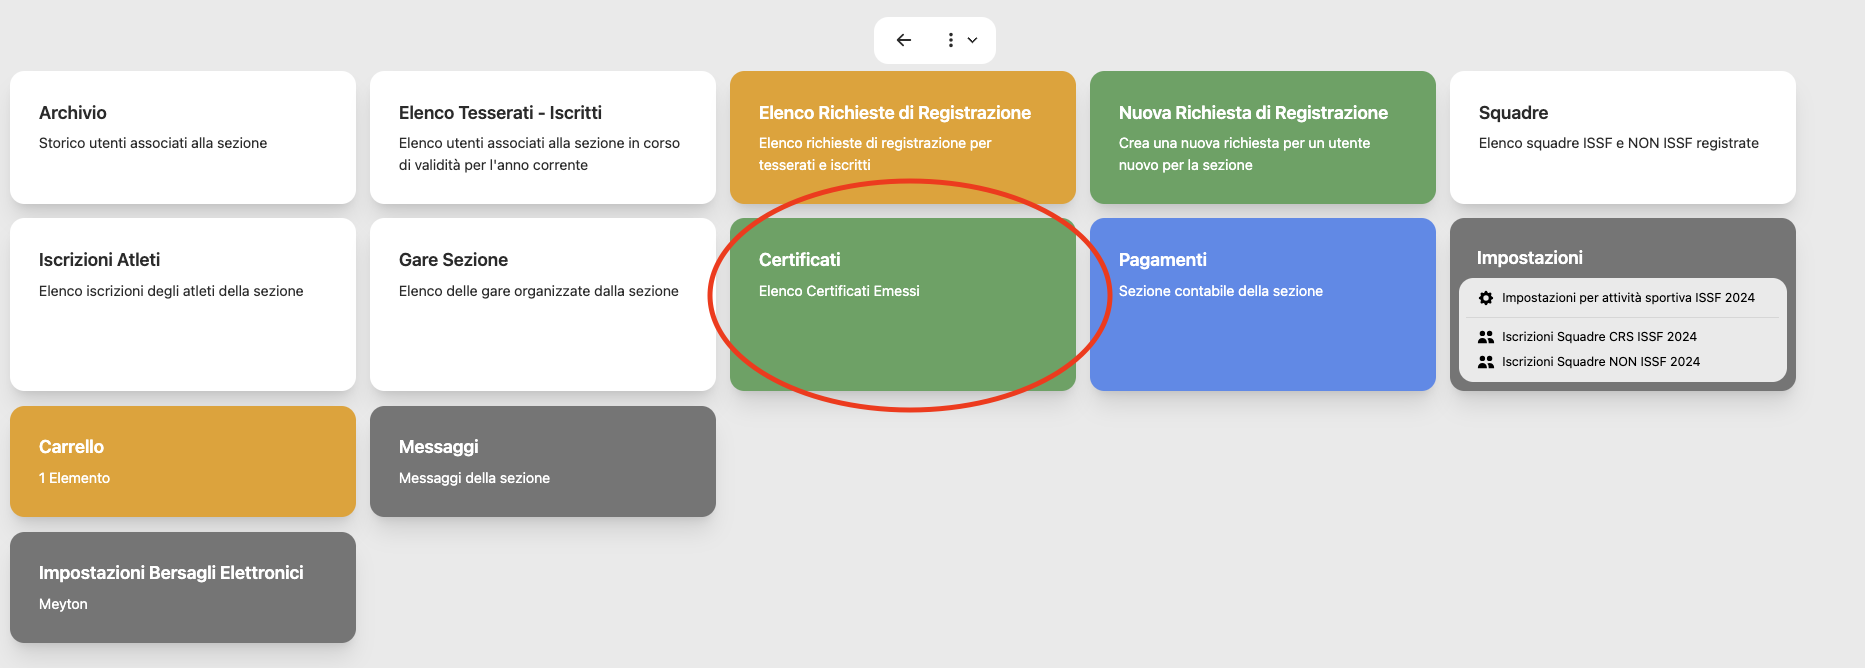Open Elenco Tesserati - Iscritti card

pyautogui.click(x=543, y=137)
